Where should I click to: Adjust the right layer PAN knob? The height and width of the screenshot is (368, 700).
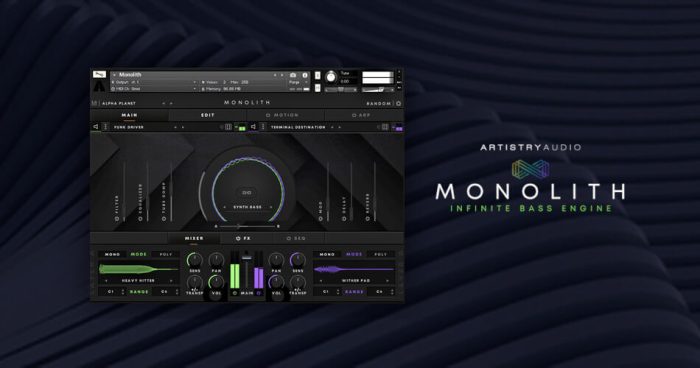point(276,259)
